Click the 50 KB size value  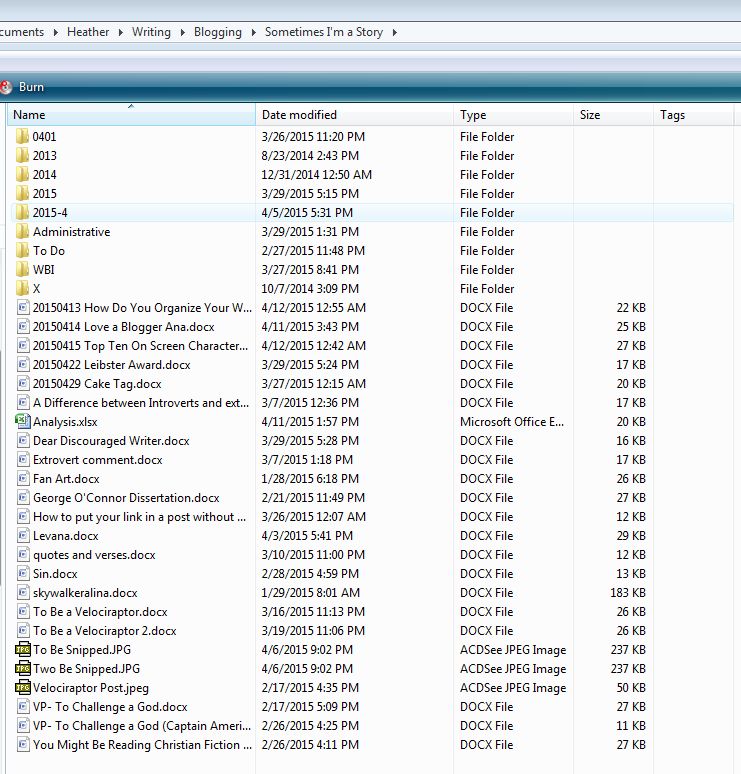(631, 688)
